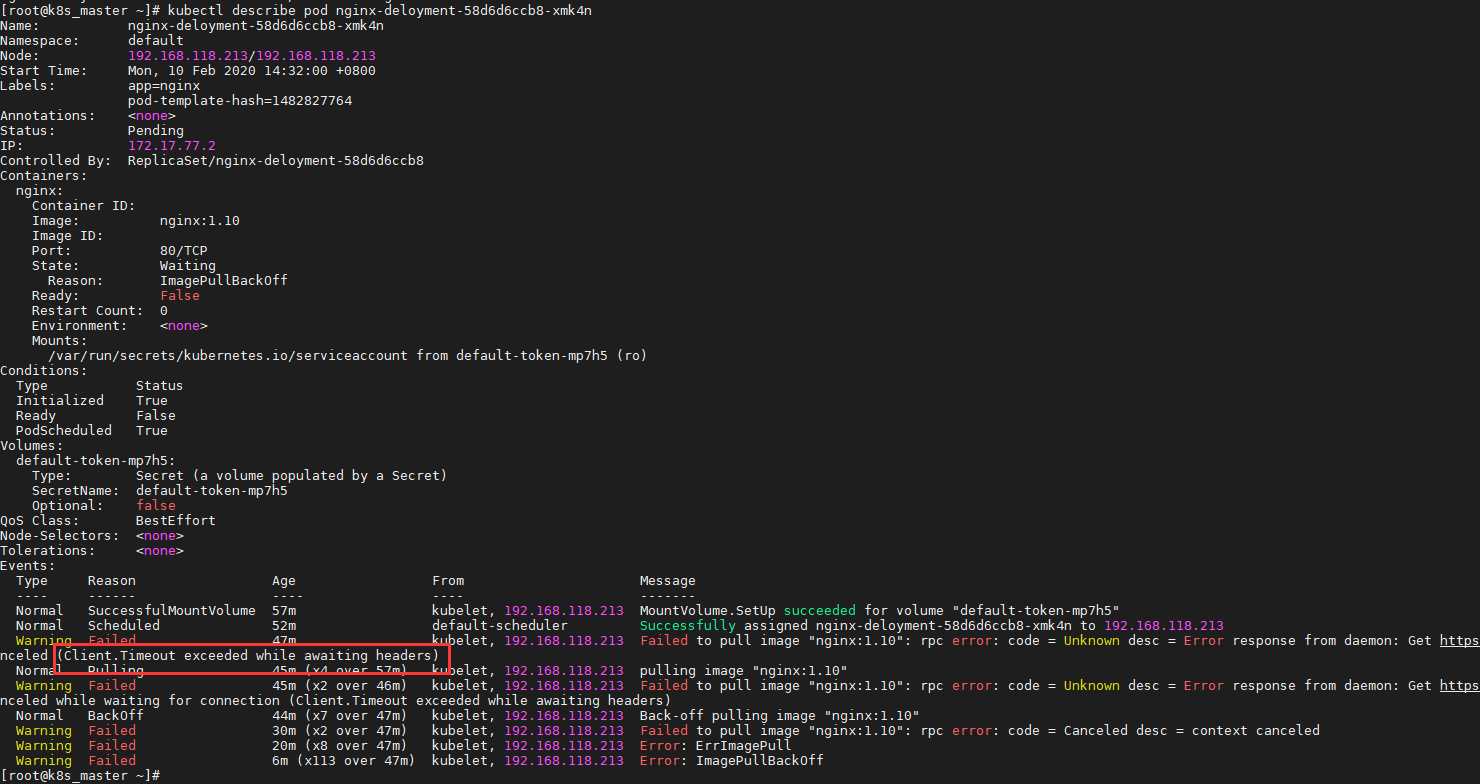Click 'ImagePullBackOff' in the final event message
The height and width of the screenshot is (784, 1480).
(x=760, y=760)
